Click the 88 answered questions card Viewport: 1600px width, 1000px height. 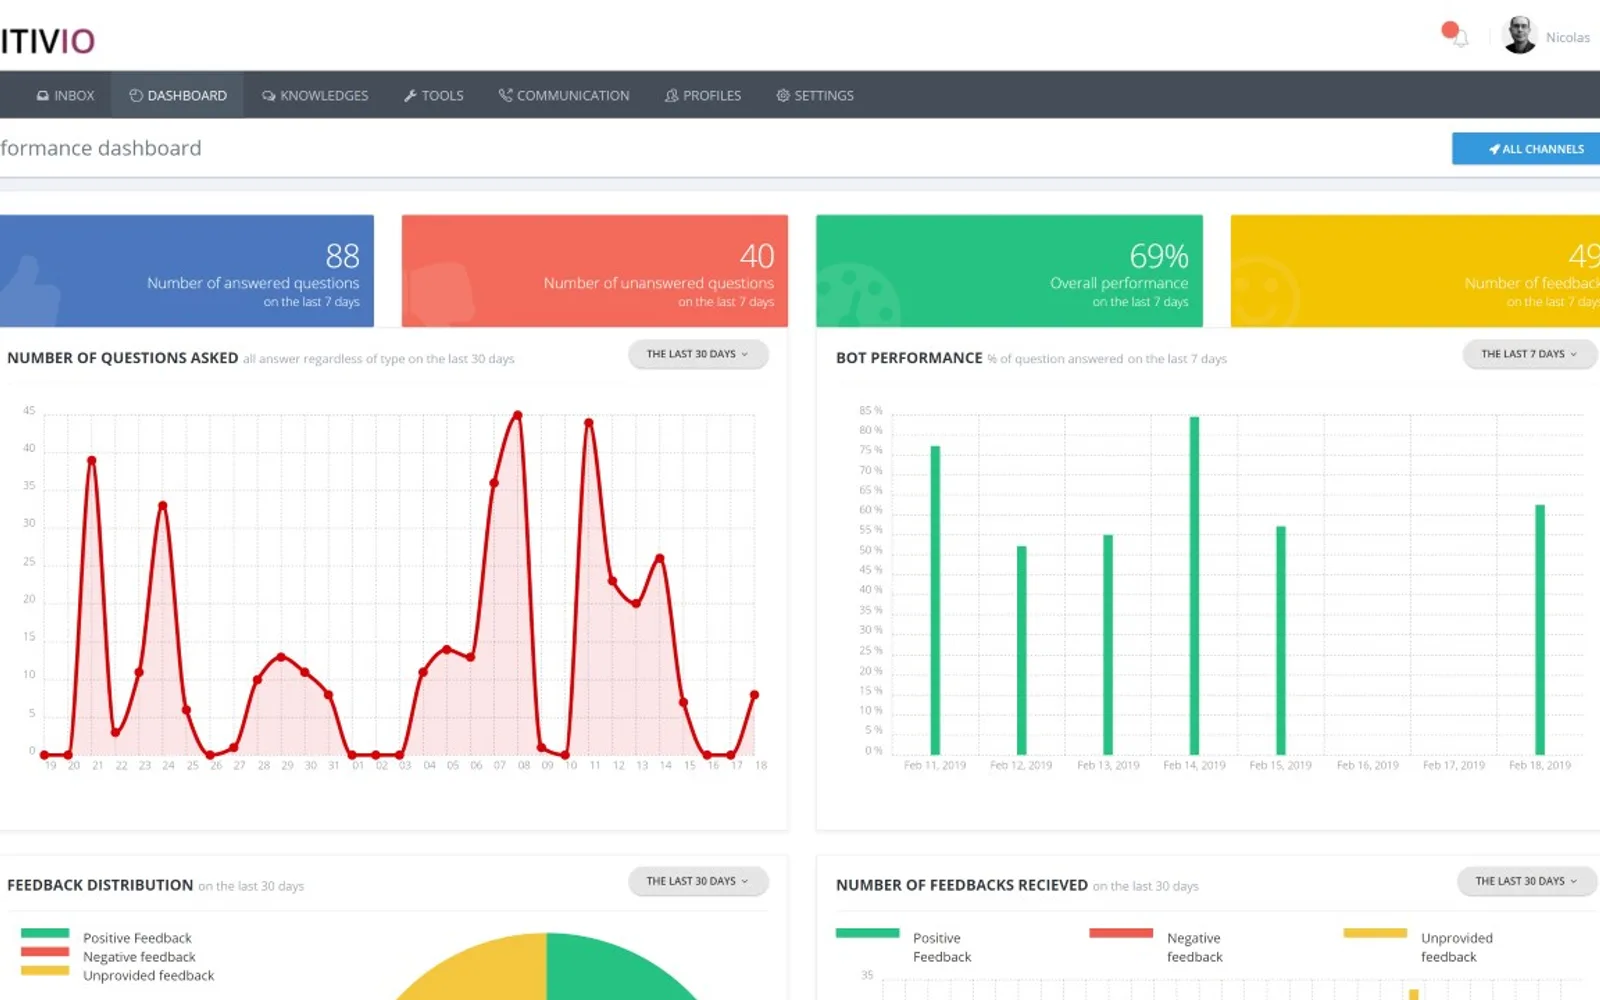click(x=187, y=271)
